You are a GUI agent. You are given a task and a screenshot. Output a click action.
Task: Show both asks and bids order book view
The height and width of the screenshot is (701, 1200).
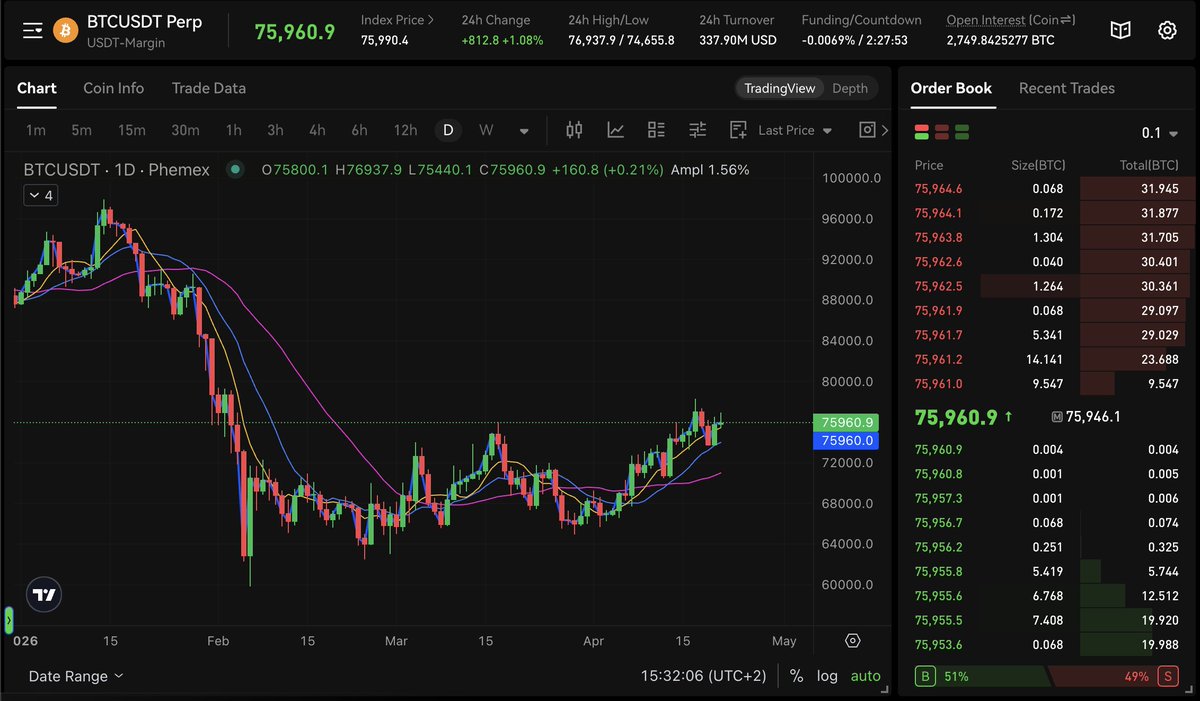922,132
